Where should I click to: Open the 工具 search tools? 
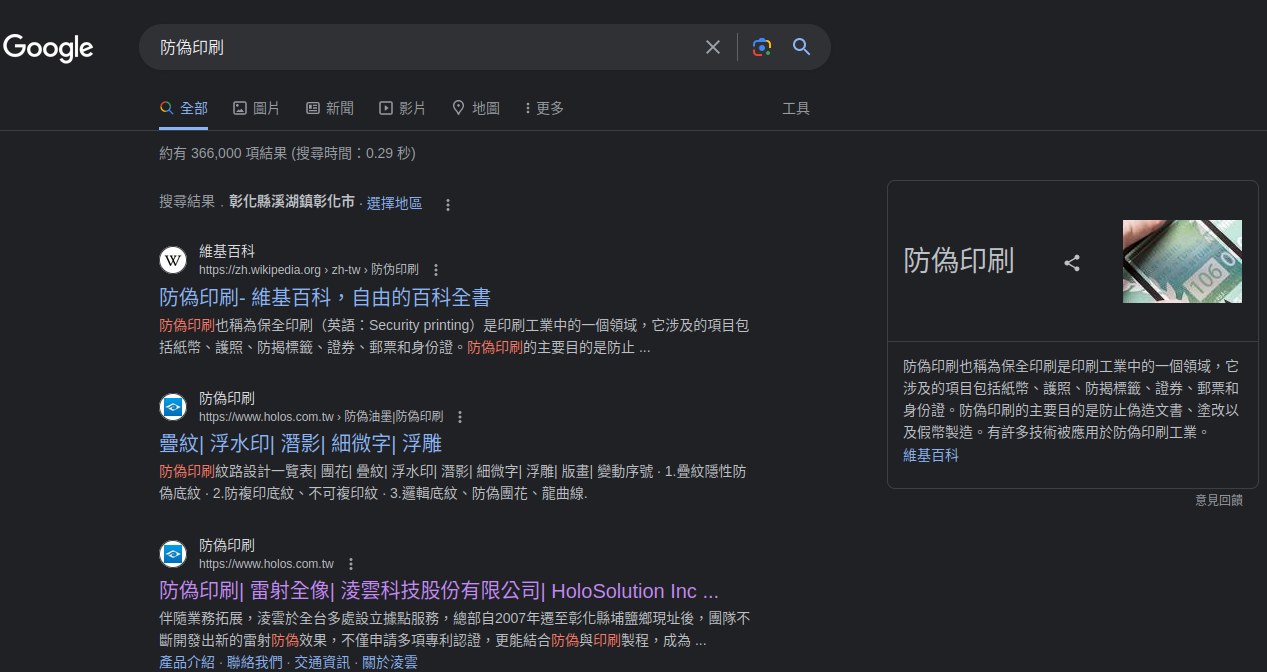(796, 108)
